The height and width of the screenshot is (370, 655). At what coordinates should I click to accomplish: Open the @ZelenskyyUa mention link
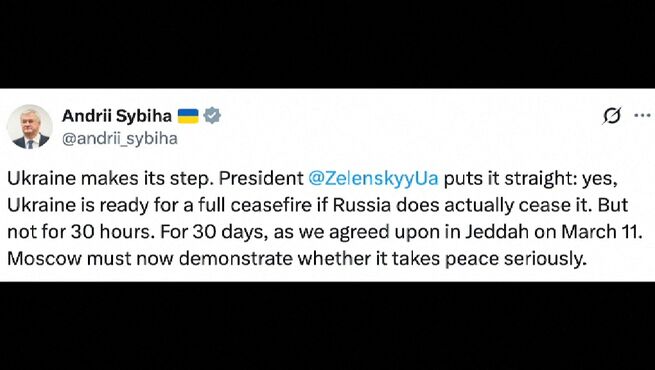coord(373,178)
